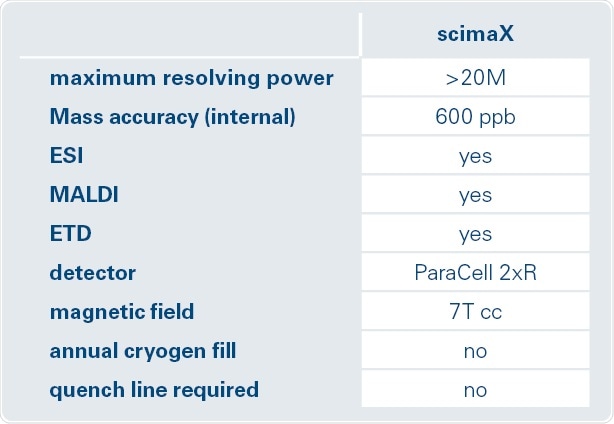614x424 pixels.
Task: Click the yes value for ETD
Action: 475,234
